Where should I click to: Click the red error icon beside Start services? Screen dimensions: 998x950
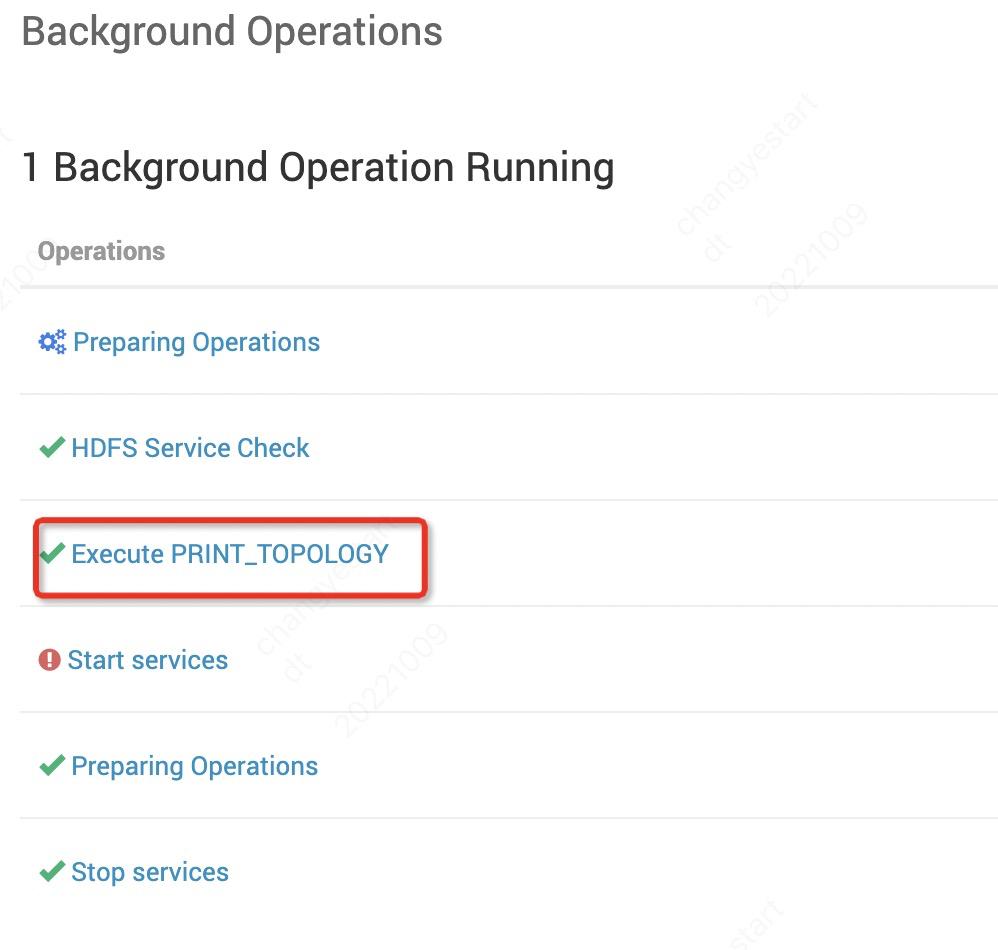(50, 660)
